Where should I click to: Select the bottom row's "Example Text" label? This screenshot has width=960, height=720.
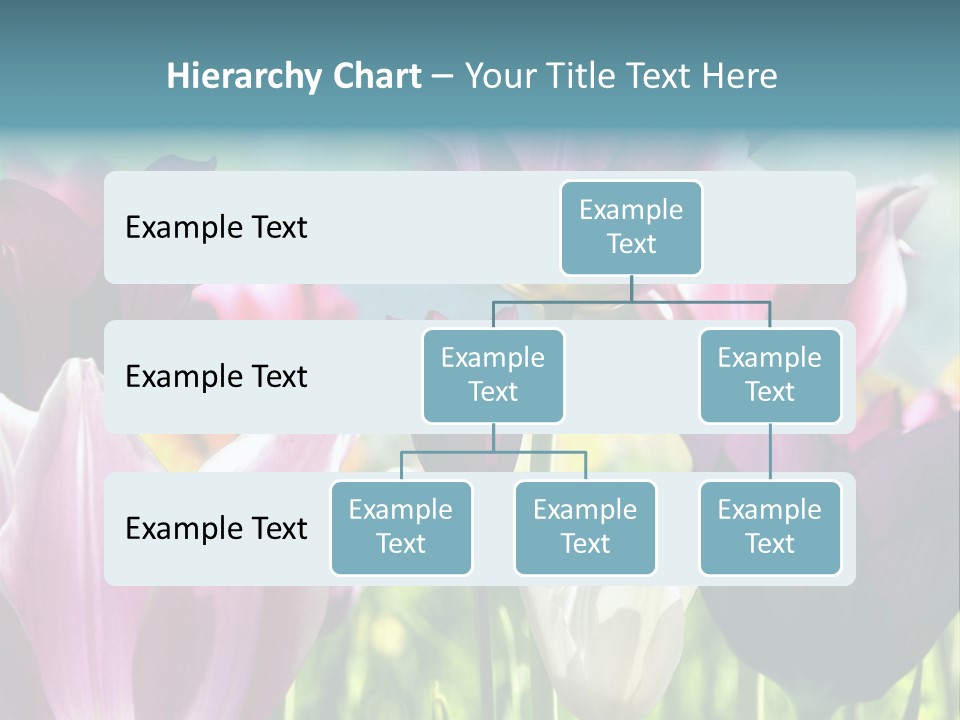click(x=216, y=528)
